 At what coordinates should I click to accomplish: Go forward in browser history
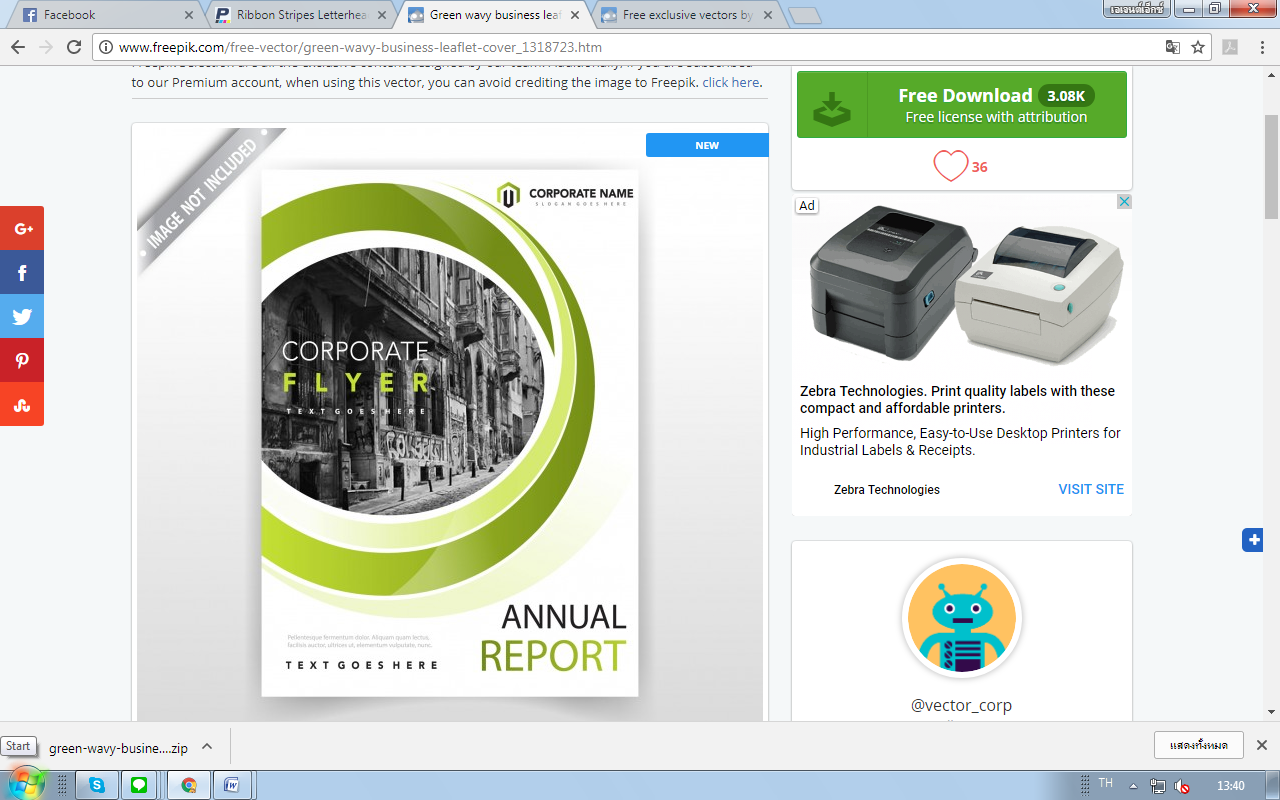click(46, 47)
